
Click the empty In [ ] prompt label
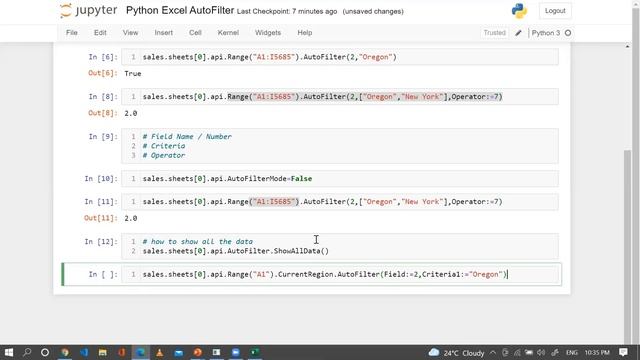pyautogui.click(x=103, y=274)
